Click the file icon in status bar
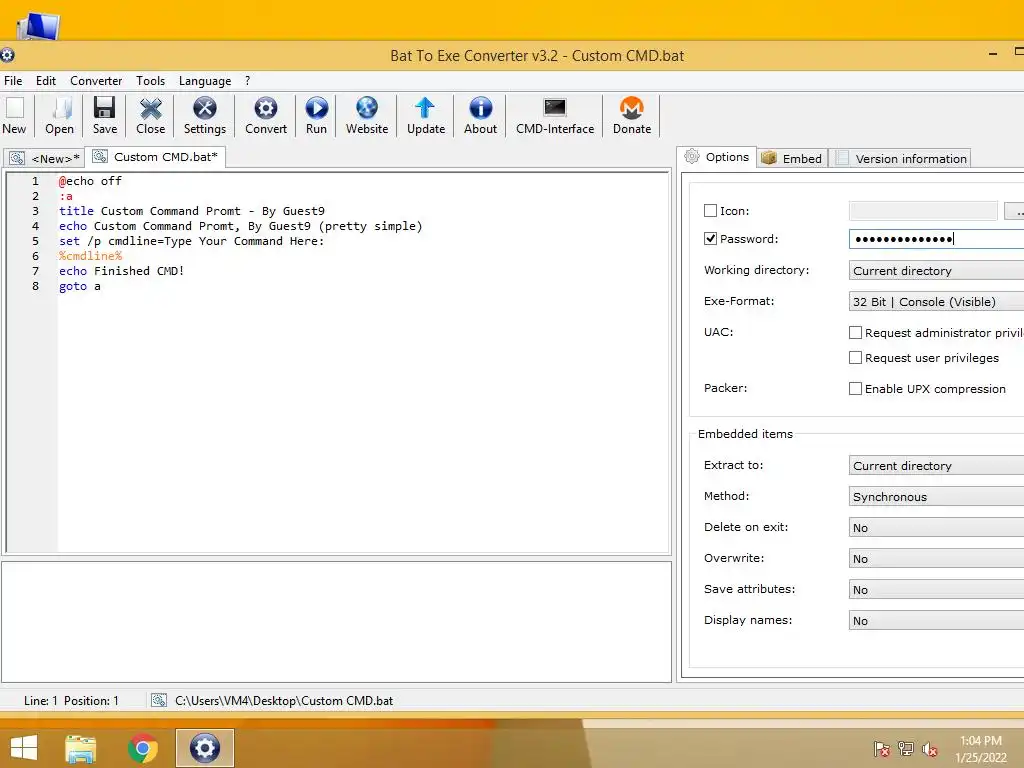The width and height of the screenshot is (1024, 768). (x=159, y=701)
